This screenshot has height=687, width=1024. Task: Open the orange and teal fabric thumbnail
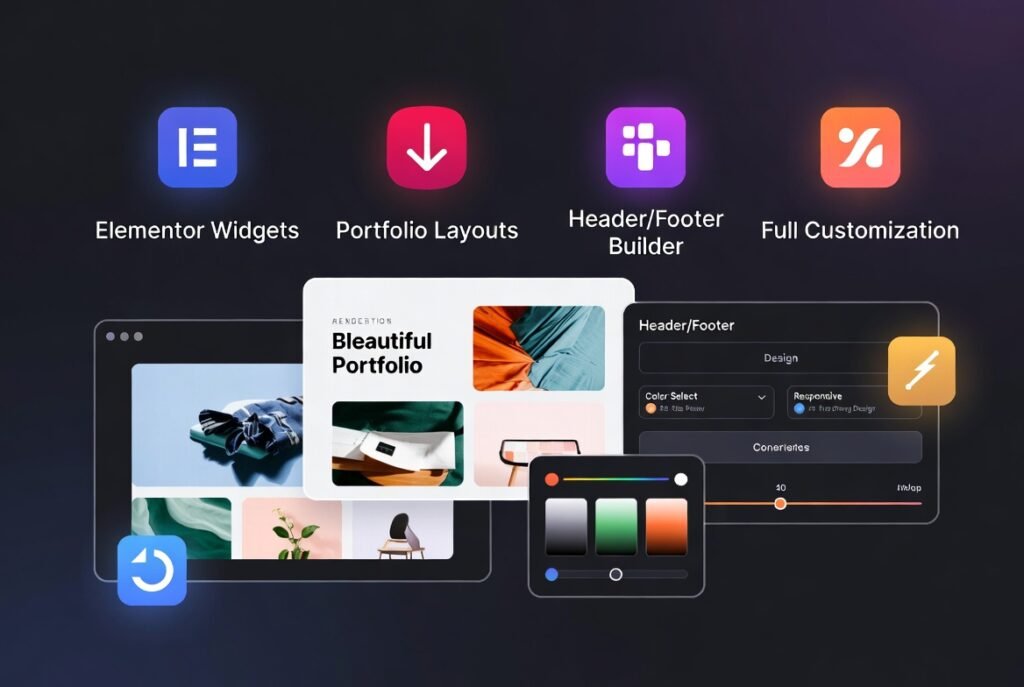(539, 348)
